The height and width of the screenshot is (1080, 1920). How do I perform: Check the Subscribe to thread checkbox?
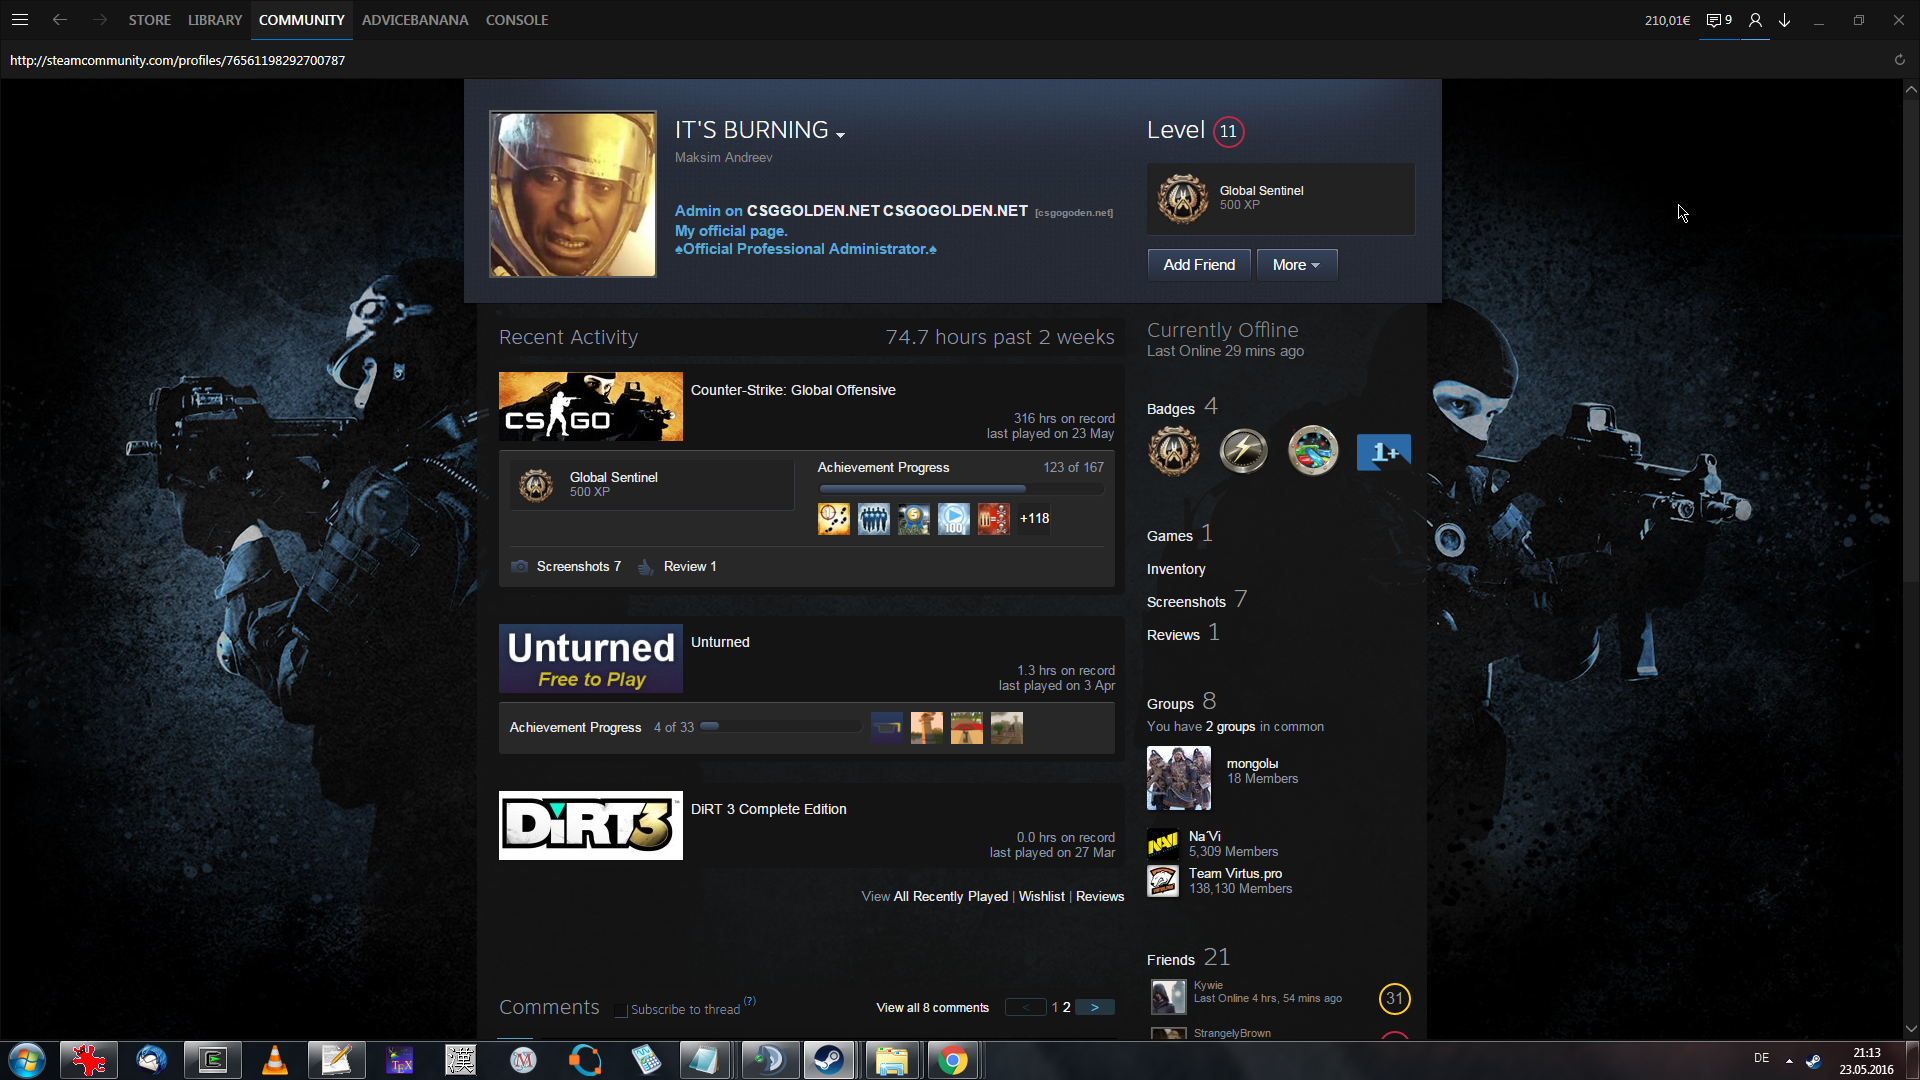621,1010
